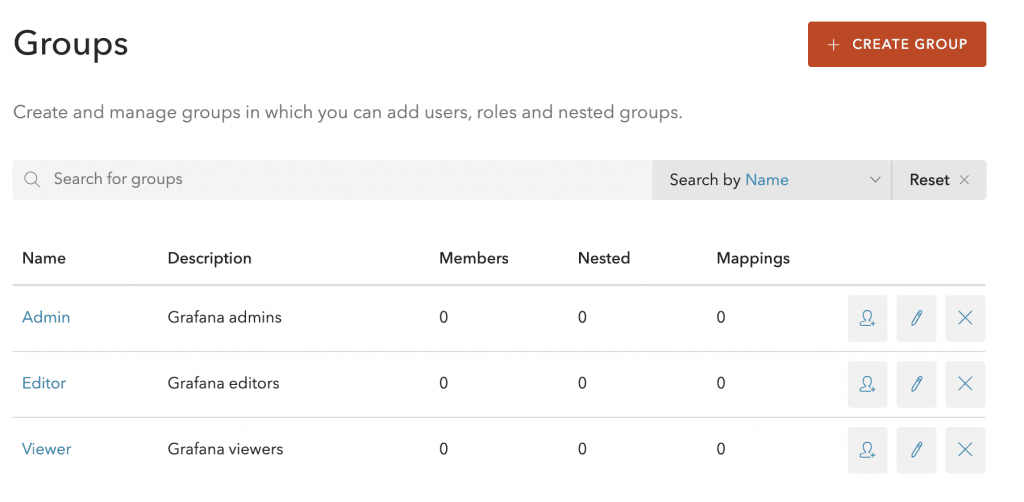Select the Grafana admins description

tap(225, 317)
